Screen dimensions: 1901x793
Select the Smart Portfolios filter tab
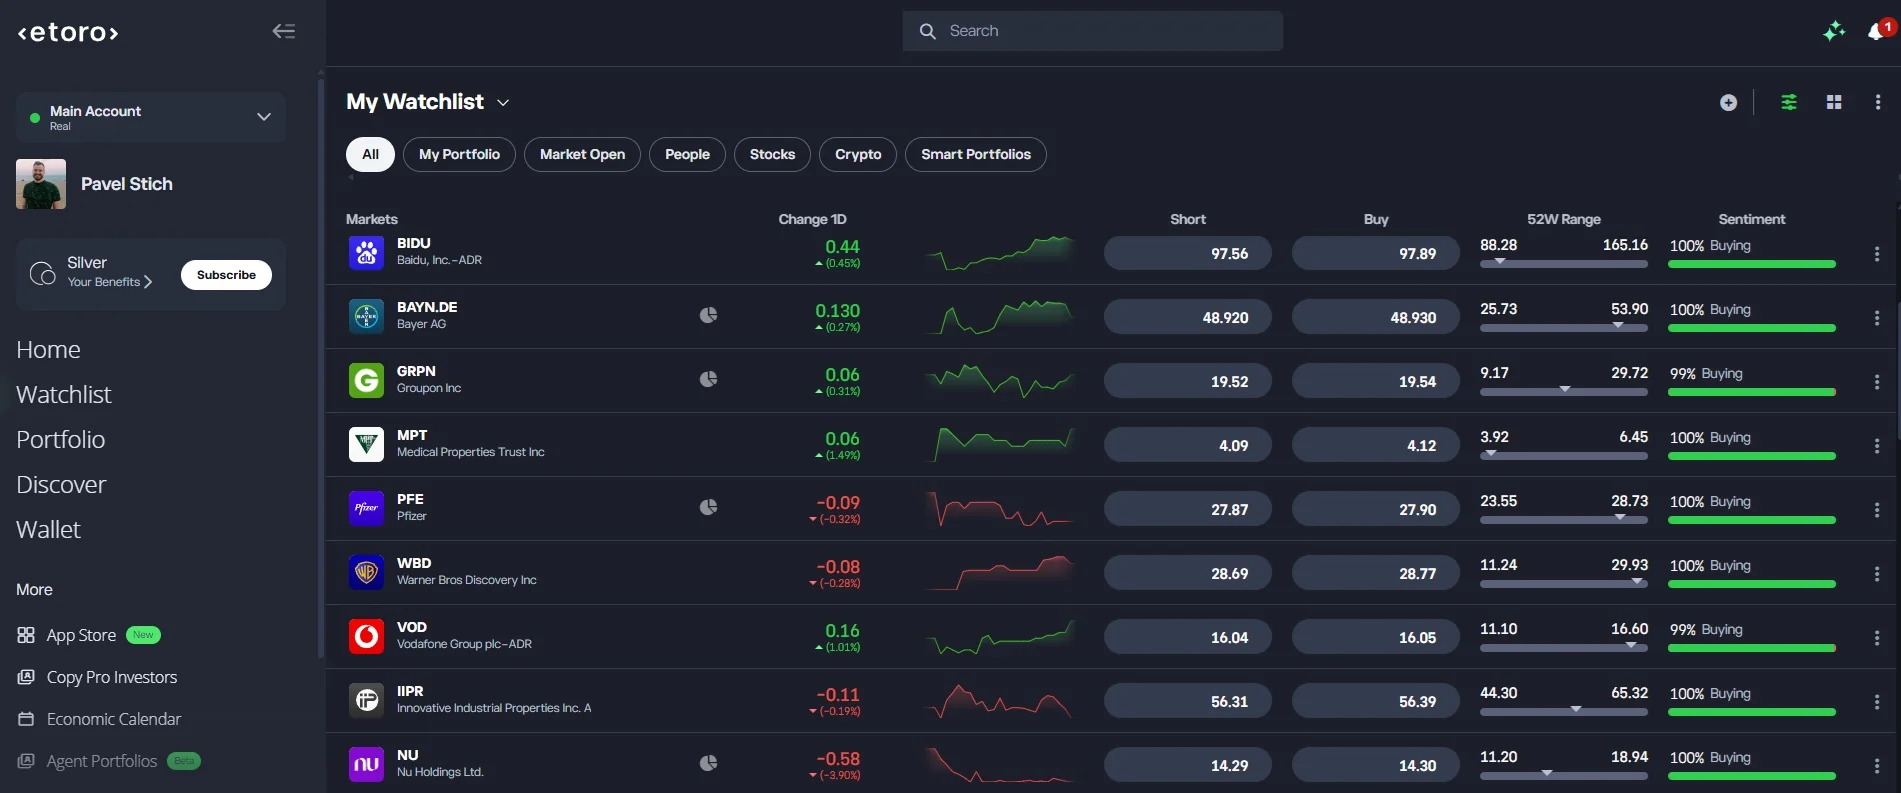click(976, 154)
